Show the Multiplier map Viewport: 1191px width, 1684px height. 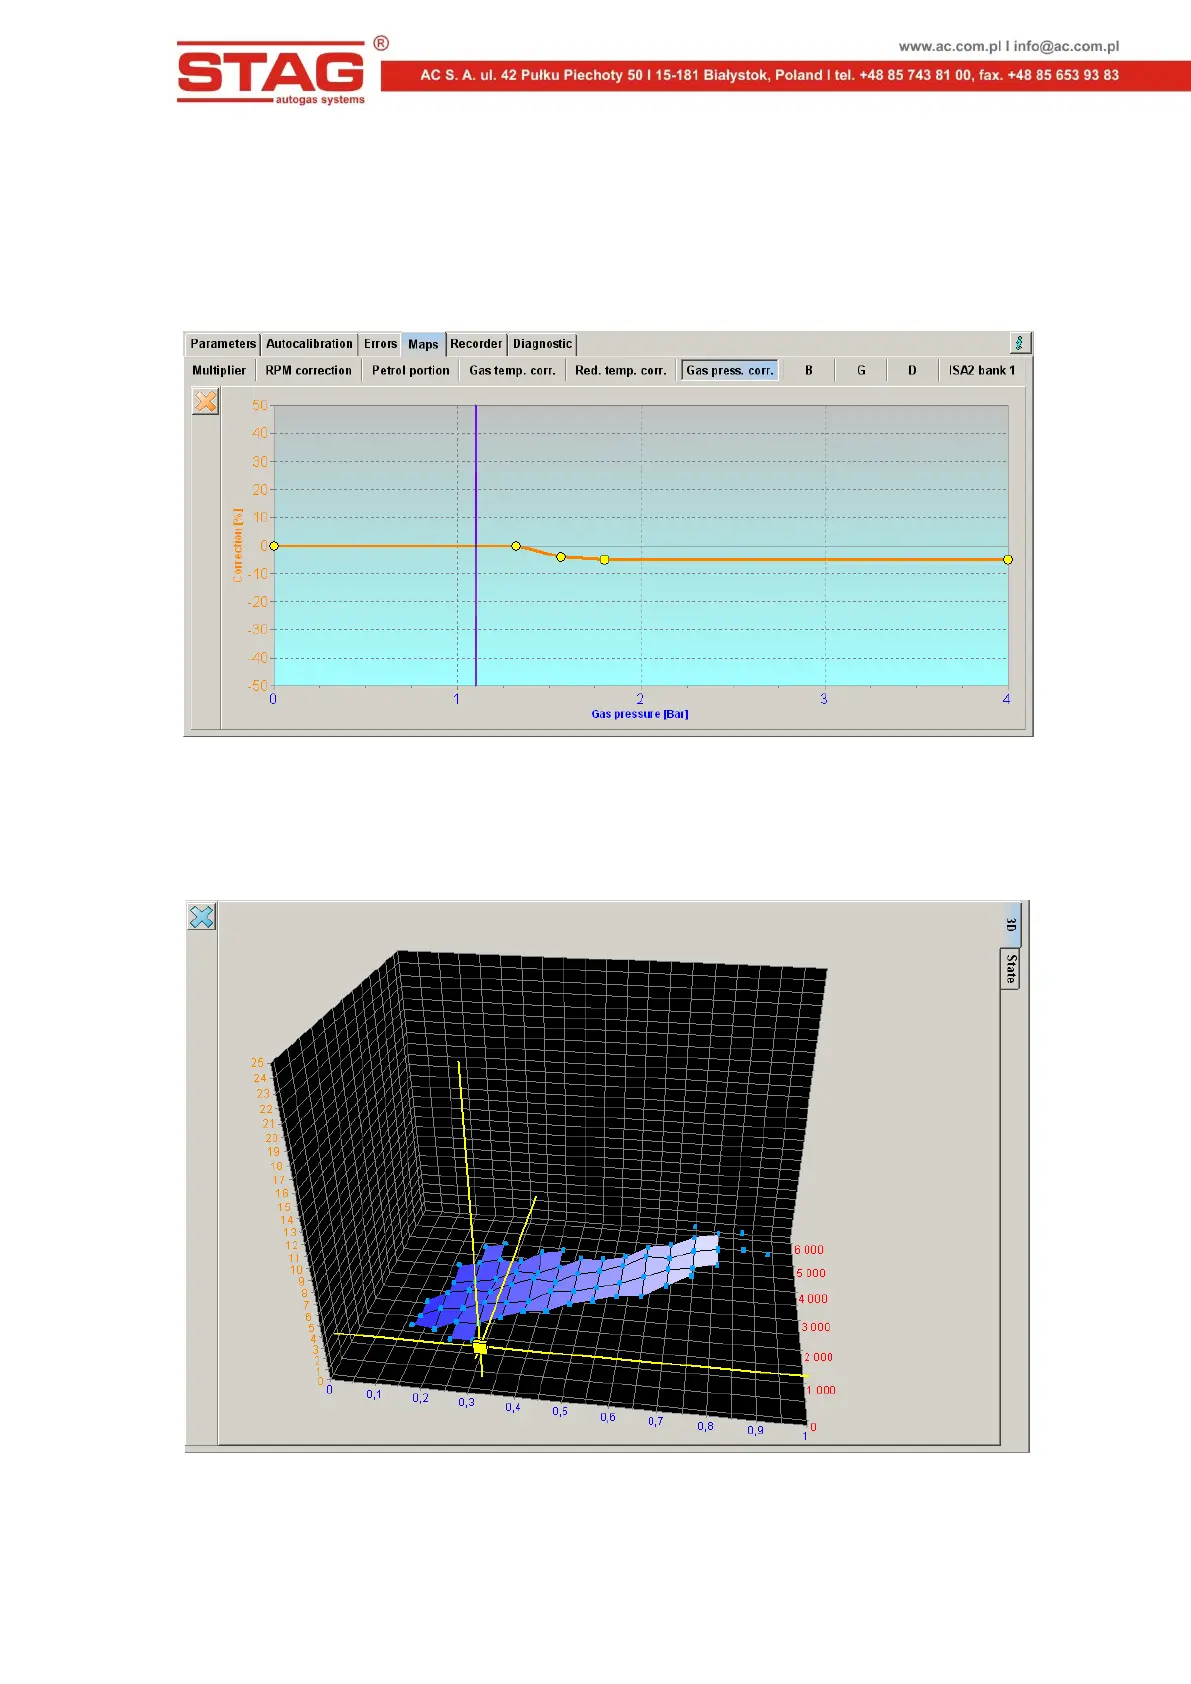click(x=219, y=370)
